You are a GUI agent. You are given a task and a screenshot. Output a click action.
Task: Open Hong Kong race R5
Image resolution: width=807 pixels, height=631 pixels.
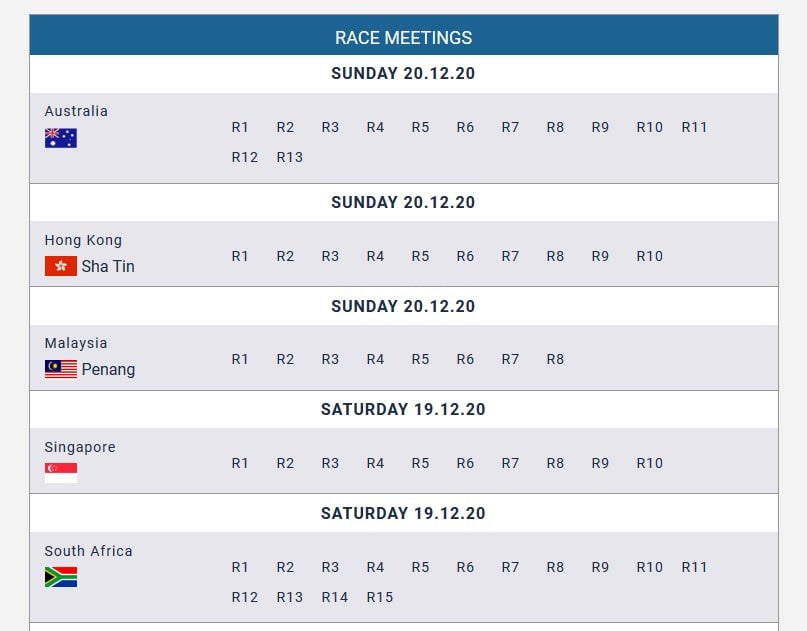pos(420,256)
